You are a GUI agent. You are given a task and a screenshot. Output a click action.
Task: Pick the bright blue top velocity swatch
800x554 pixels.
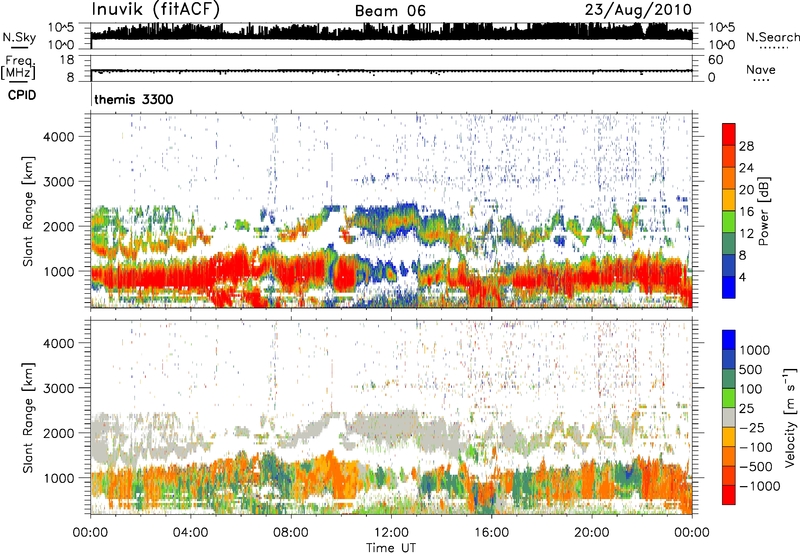coord(729,340)
